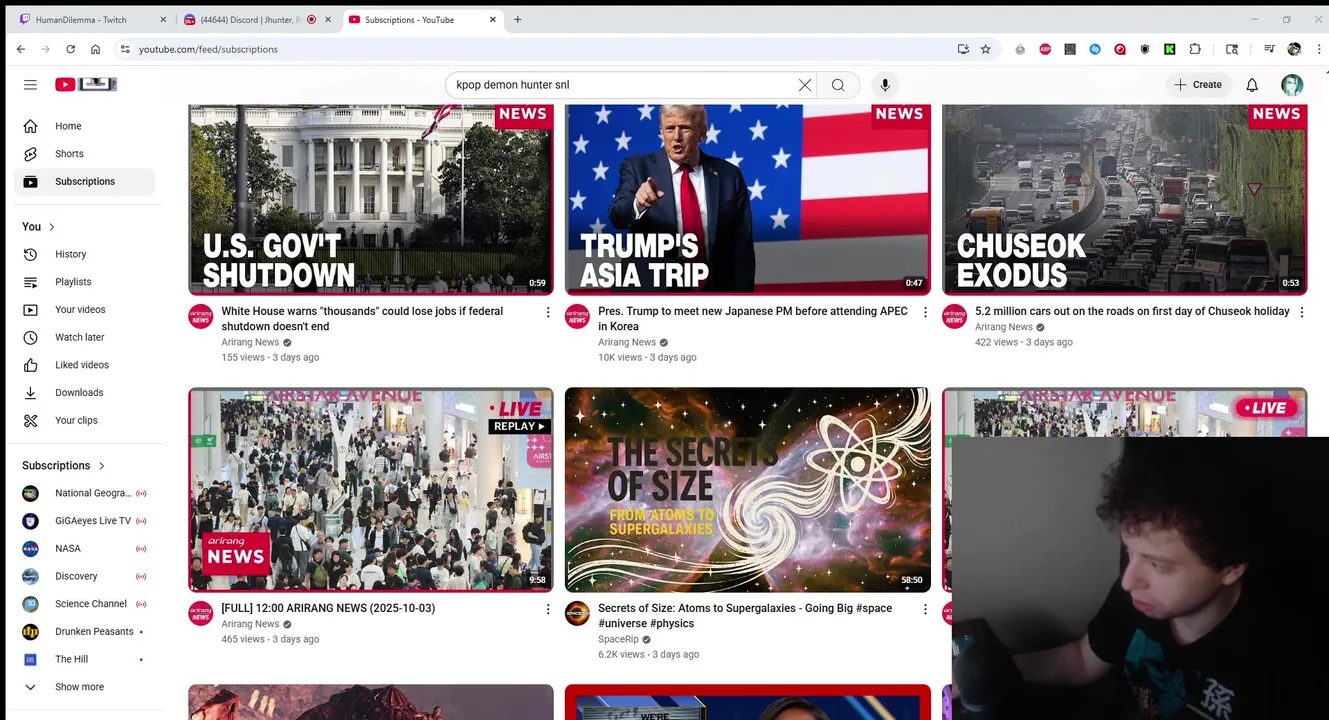Select Subscriptions in sidebar
Viewport: 1329px width, 720px height.
85,182
